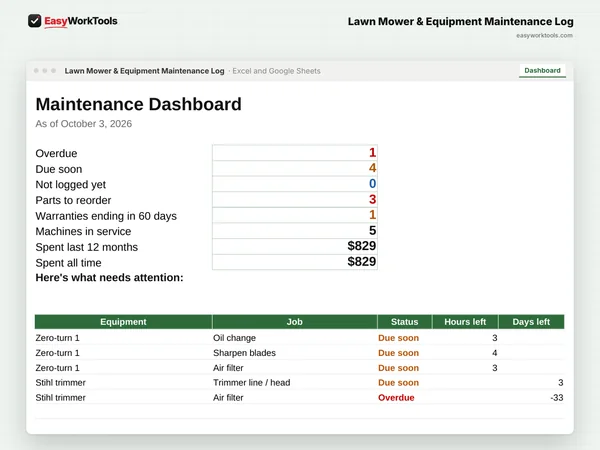Click the Job column header
Screen dimensions: 600x450
click(x=295, y=322)
